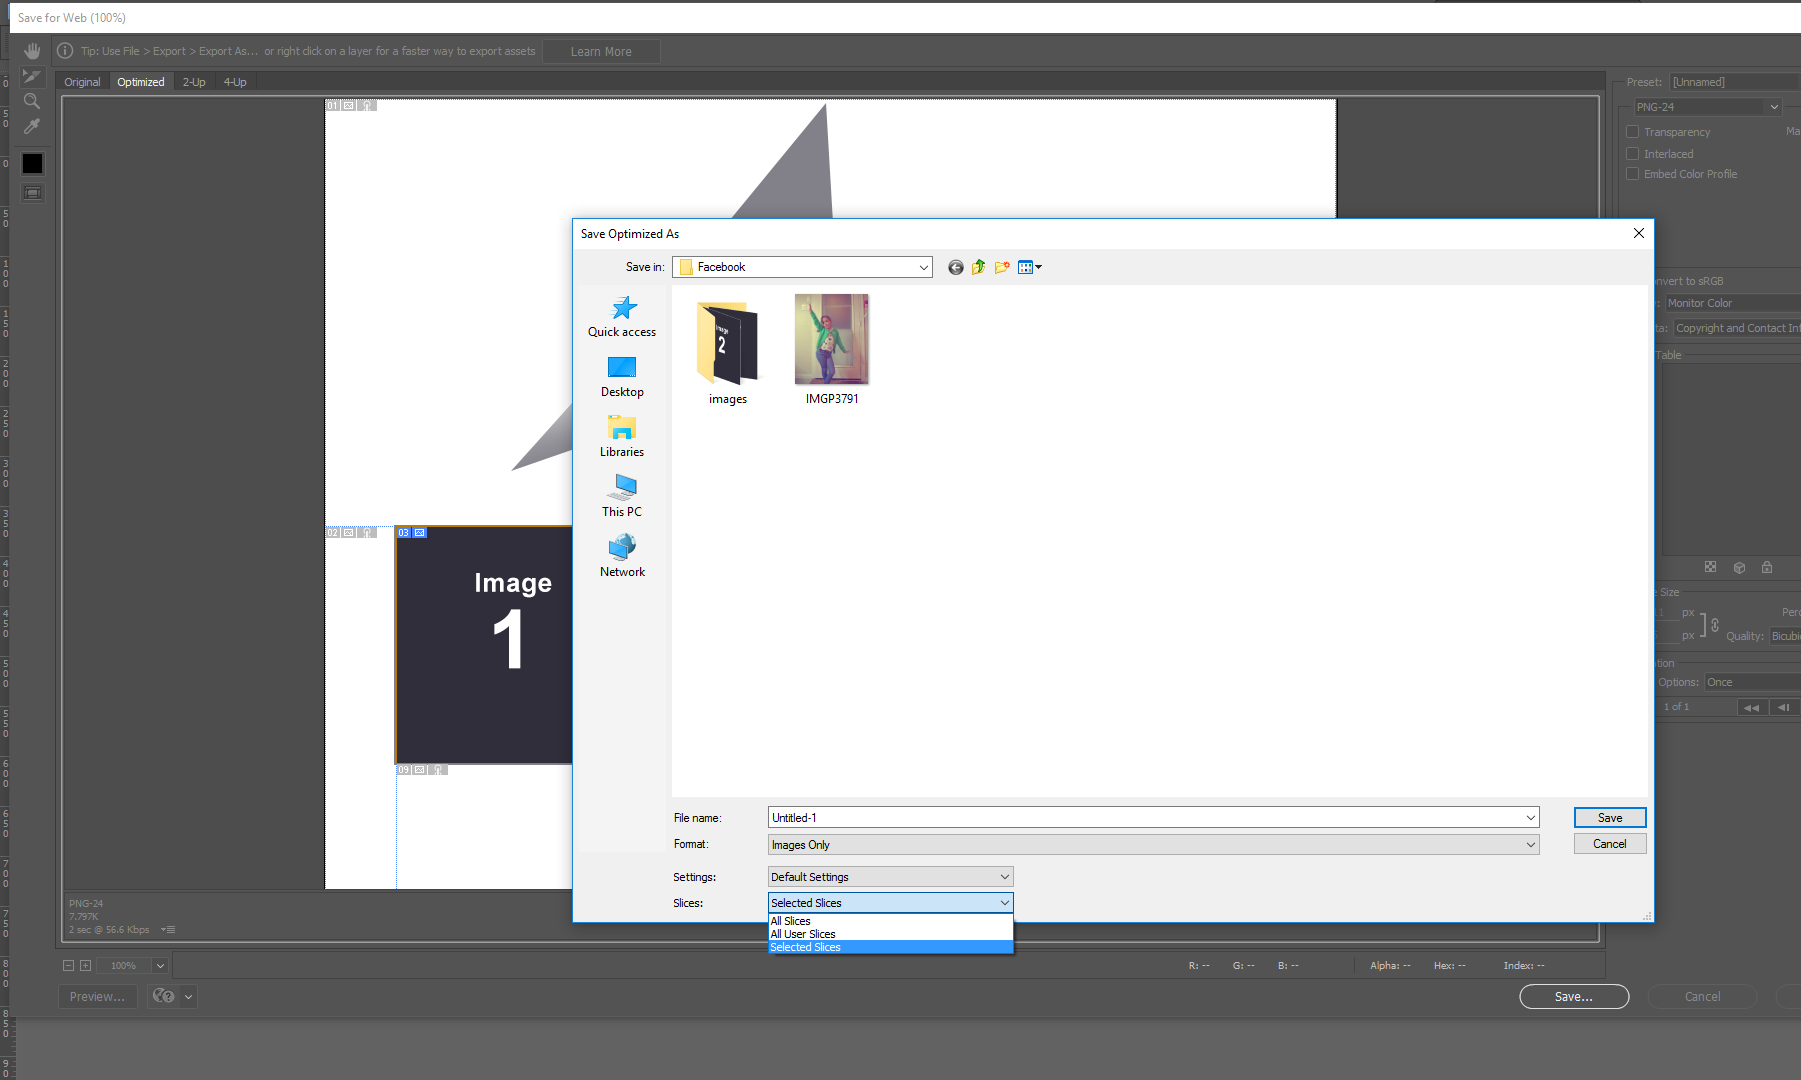The height and width of the screenshot is (1080, 1801).
Task: Enable the Transparency checkbox
Action: tap(1633, 132)
